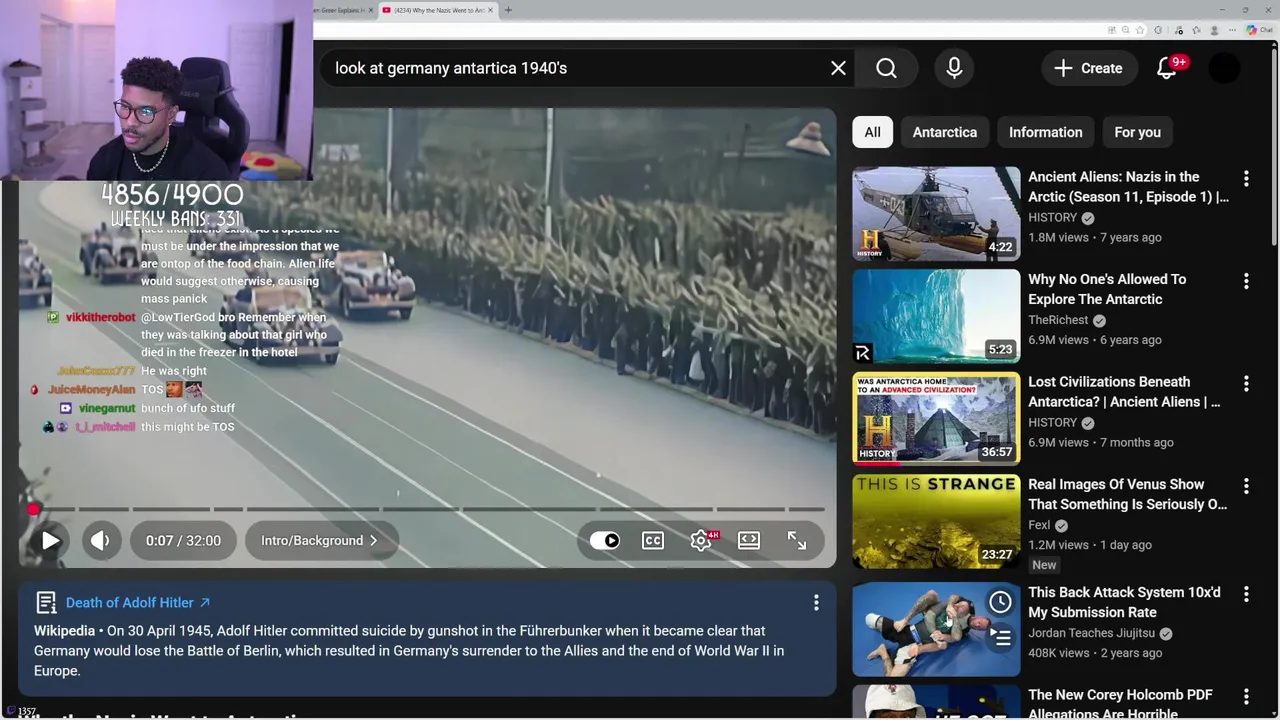Select the Information filter chip

pyautogui.click(x=1046, y=132)
